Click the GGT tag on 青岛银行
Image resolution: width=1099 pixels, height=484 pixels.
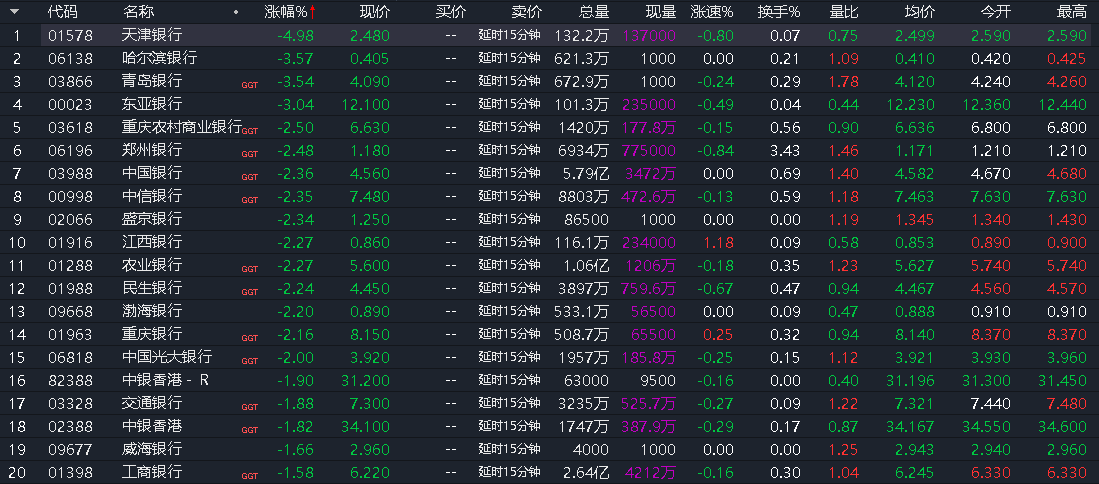click(249, 85)
